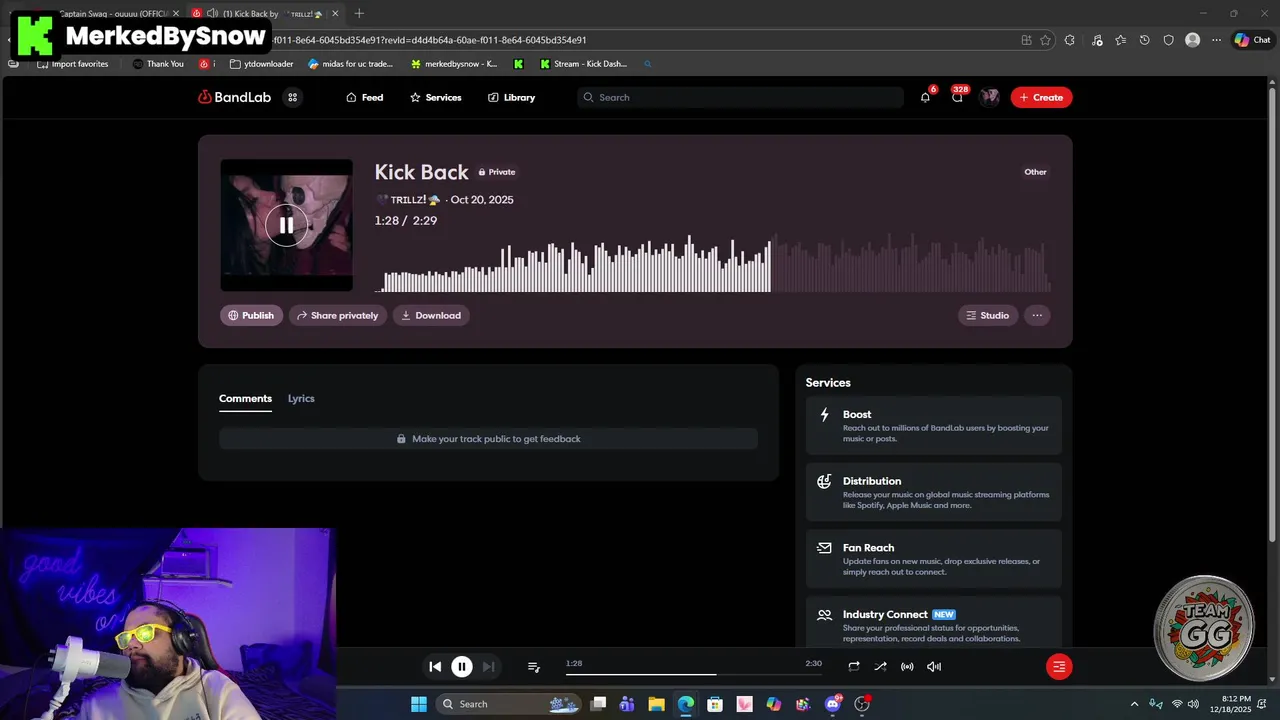The image size is (1280, 720).
Task: Go to the Feed page
Action: (364, 97)
